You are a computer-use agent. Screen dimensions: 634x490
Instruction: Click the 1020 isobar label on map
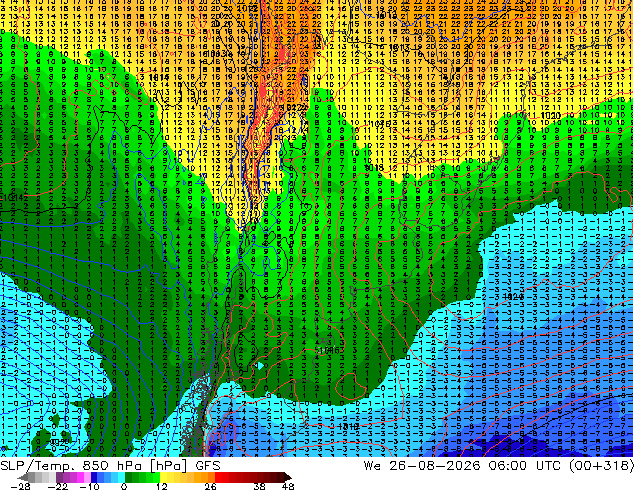point(550,116)
